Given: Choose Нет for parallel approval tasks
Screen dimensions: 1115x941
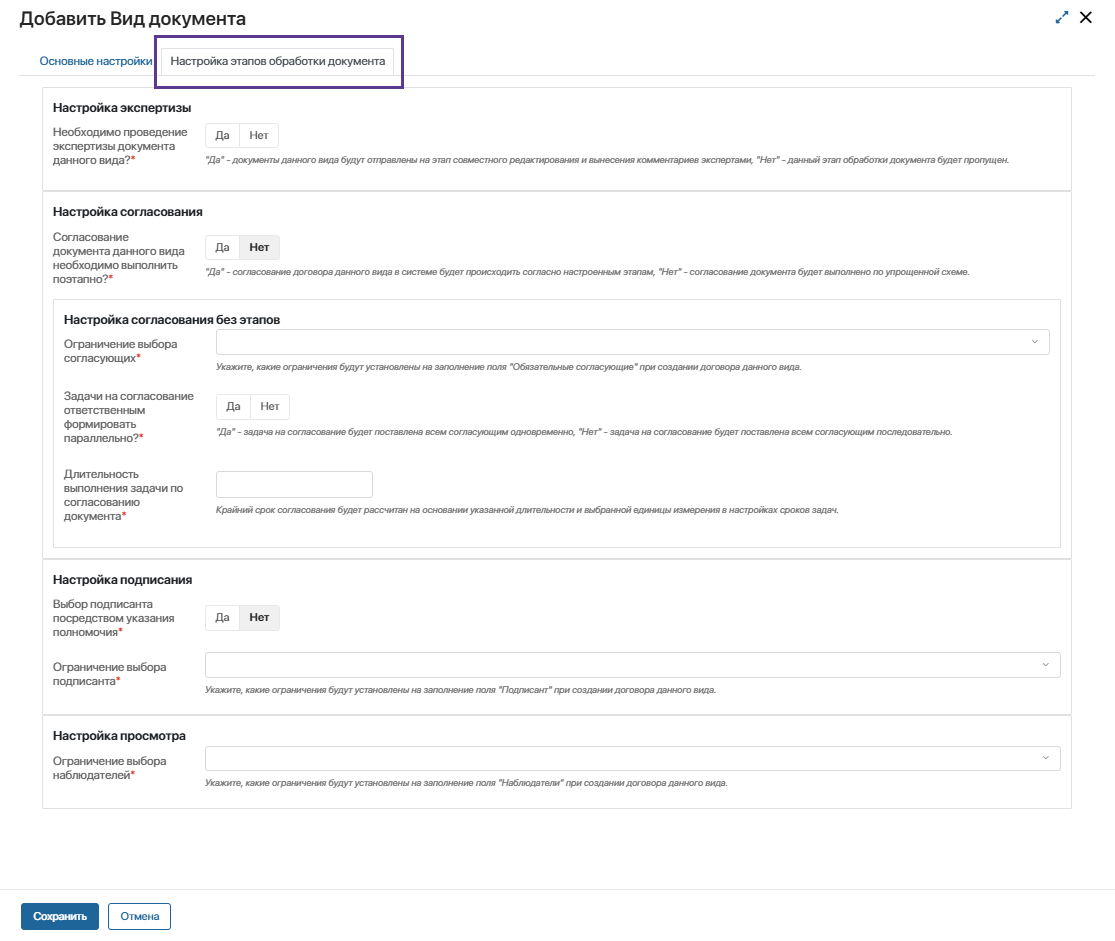Looking at the screenshot, I should point(270,407).
